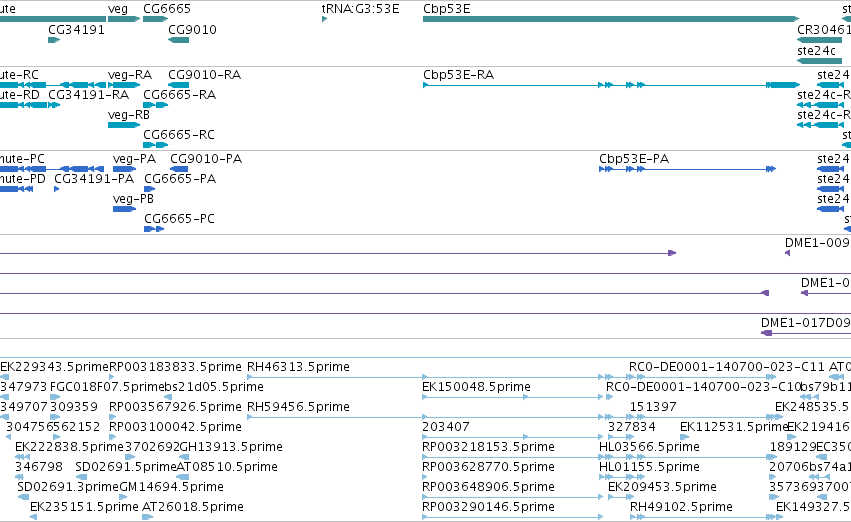Click the 327834 EST label
Viewport: 851px width, 522px height.
click(631, 427)
